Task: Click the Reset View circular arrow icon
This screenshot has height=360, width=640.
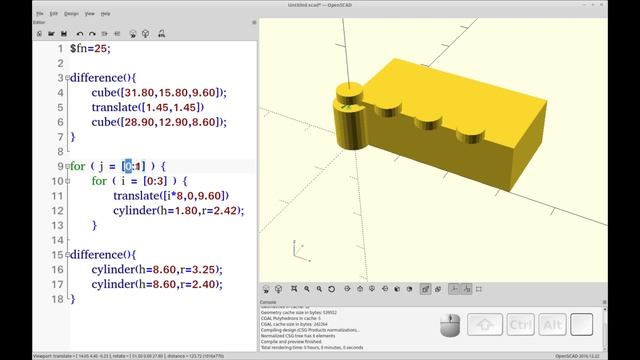Action: pyautogui.click(x=331, y=289)
